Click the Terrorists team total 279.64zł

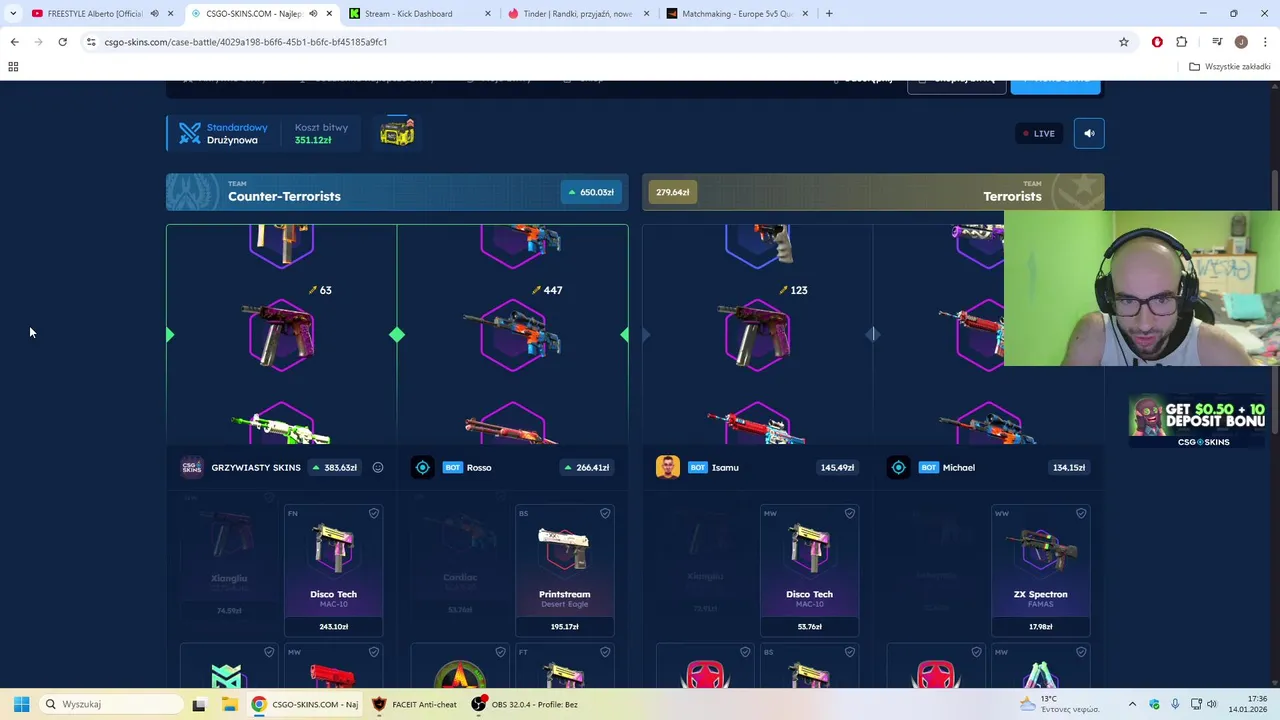[x=673, y=192]
